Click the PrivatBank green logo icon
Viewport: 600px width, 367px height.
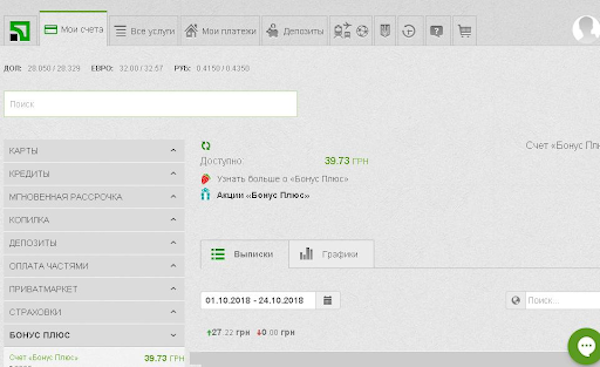[20, 31]
